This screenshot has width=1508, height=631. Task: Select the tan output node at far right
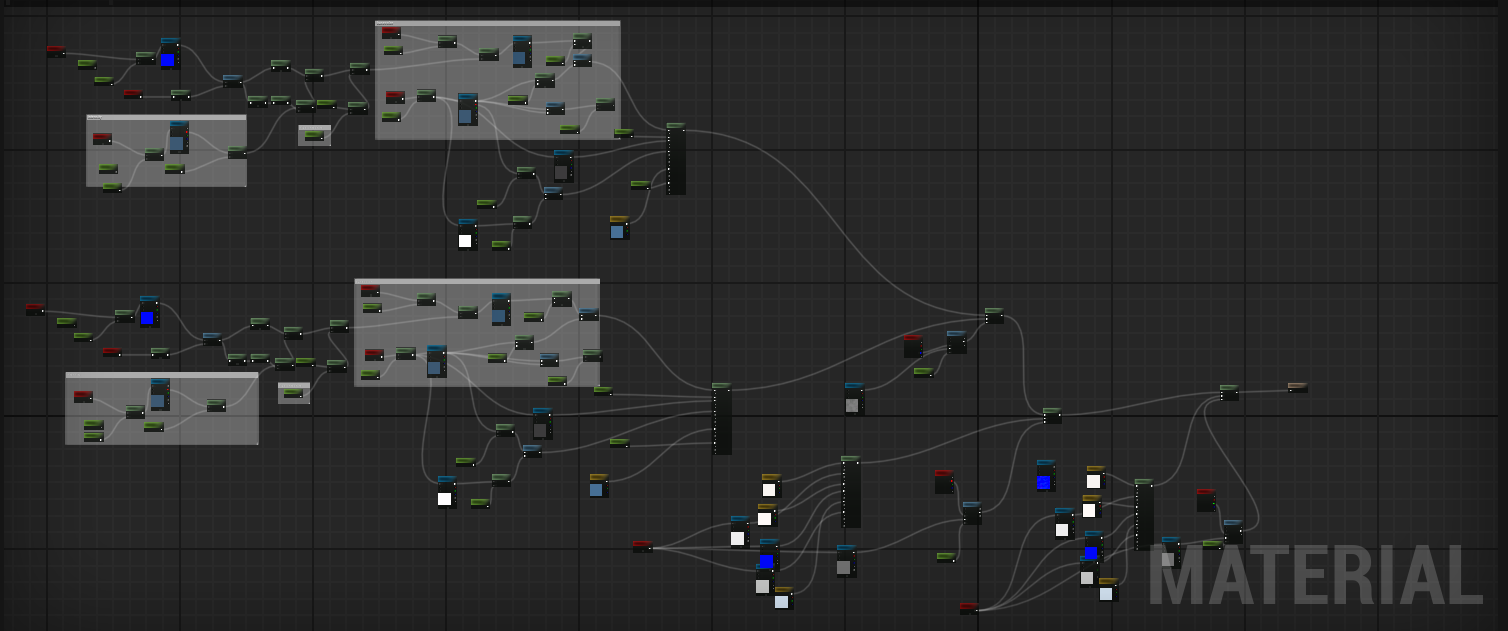[1297, 387]
